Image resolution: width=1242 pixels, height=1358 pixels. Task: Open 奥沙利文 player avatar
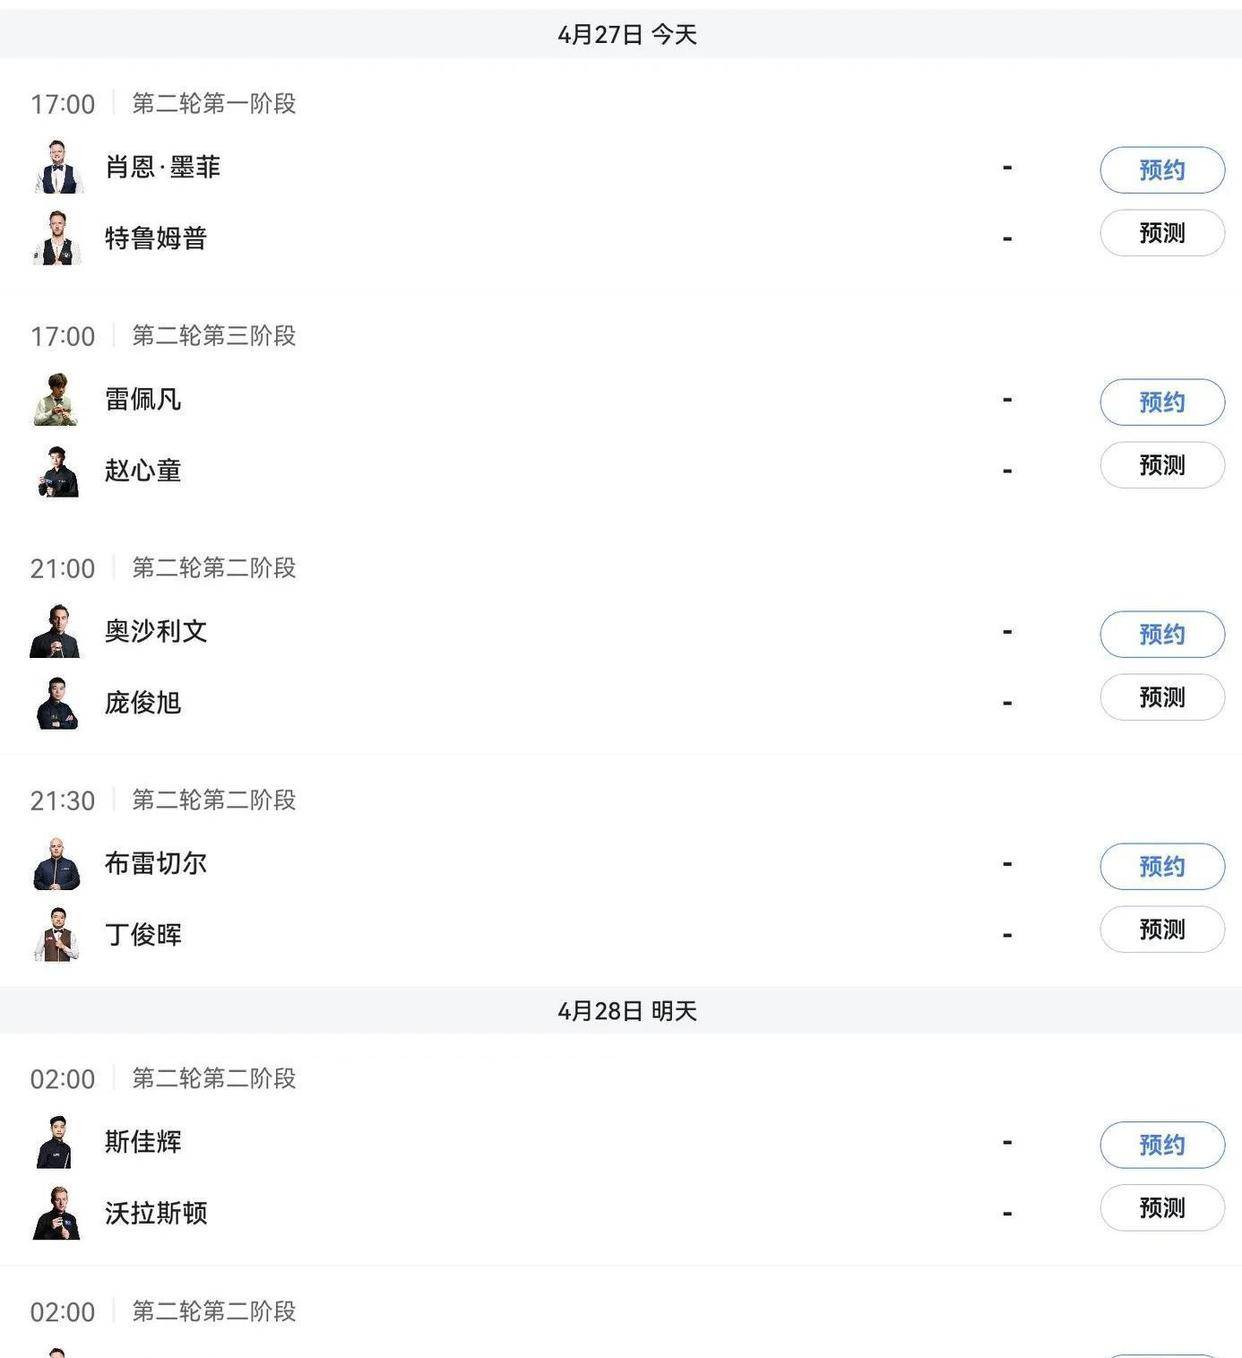pos(57,631)
